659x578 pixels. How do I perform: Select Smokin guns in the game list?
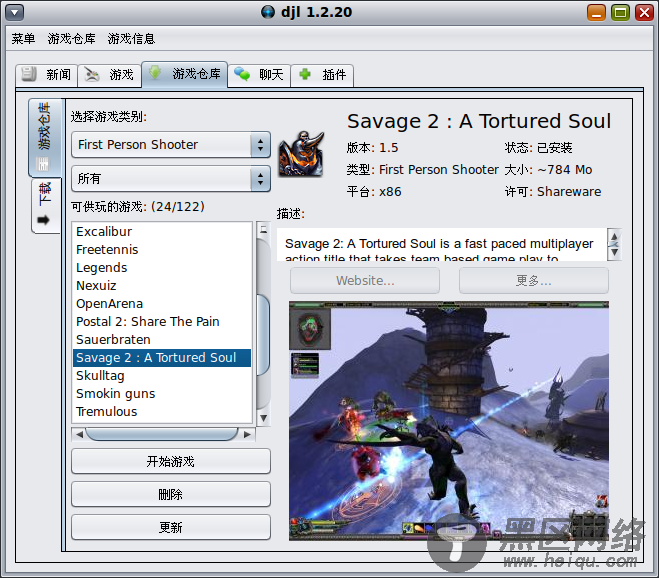click(162, 394)
